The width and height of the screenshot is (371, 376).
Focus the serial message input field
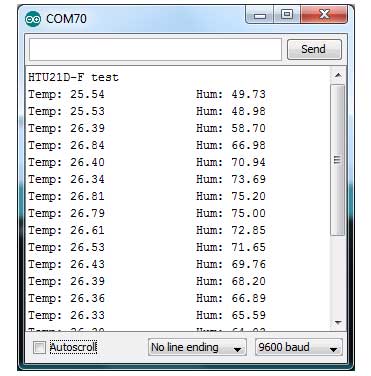pos(155,49)
